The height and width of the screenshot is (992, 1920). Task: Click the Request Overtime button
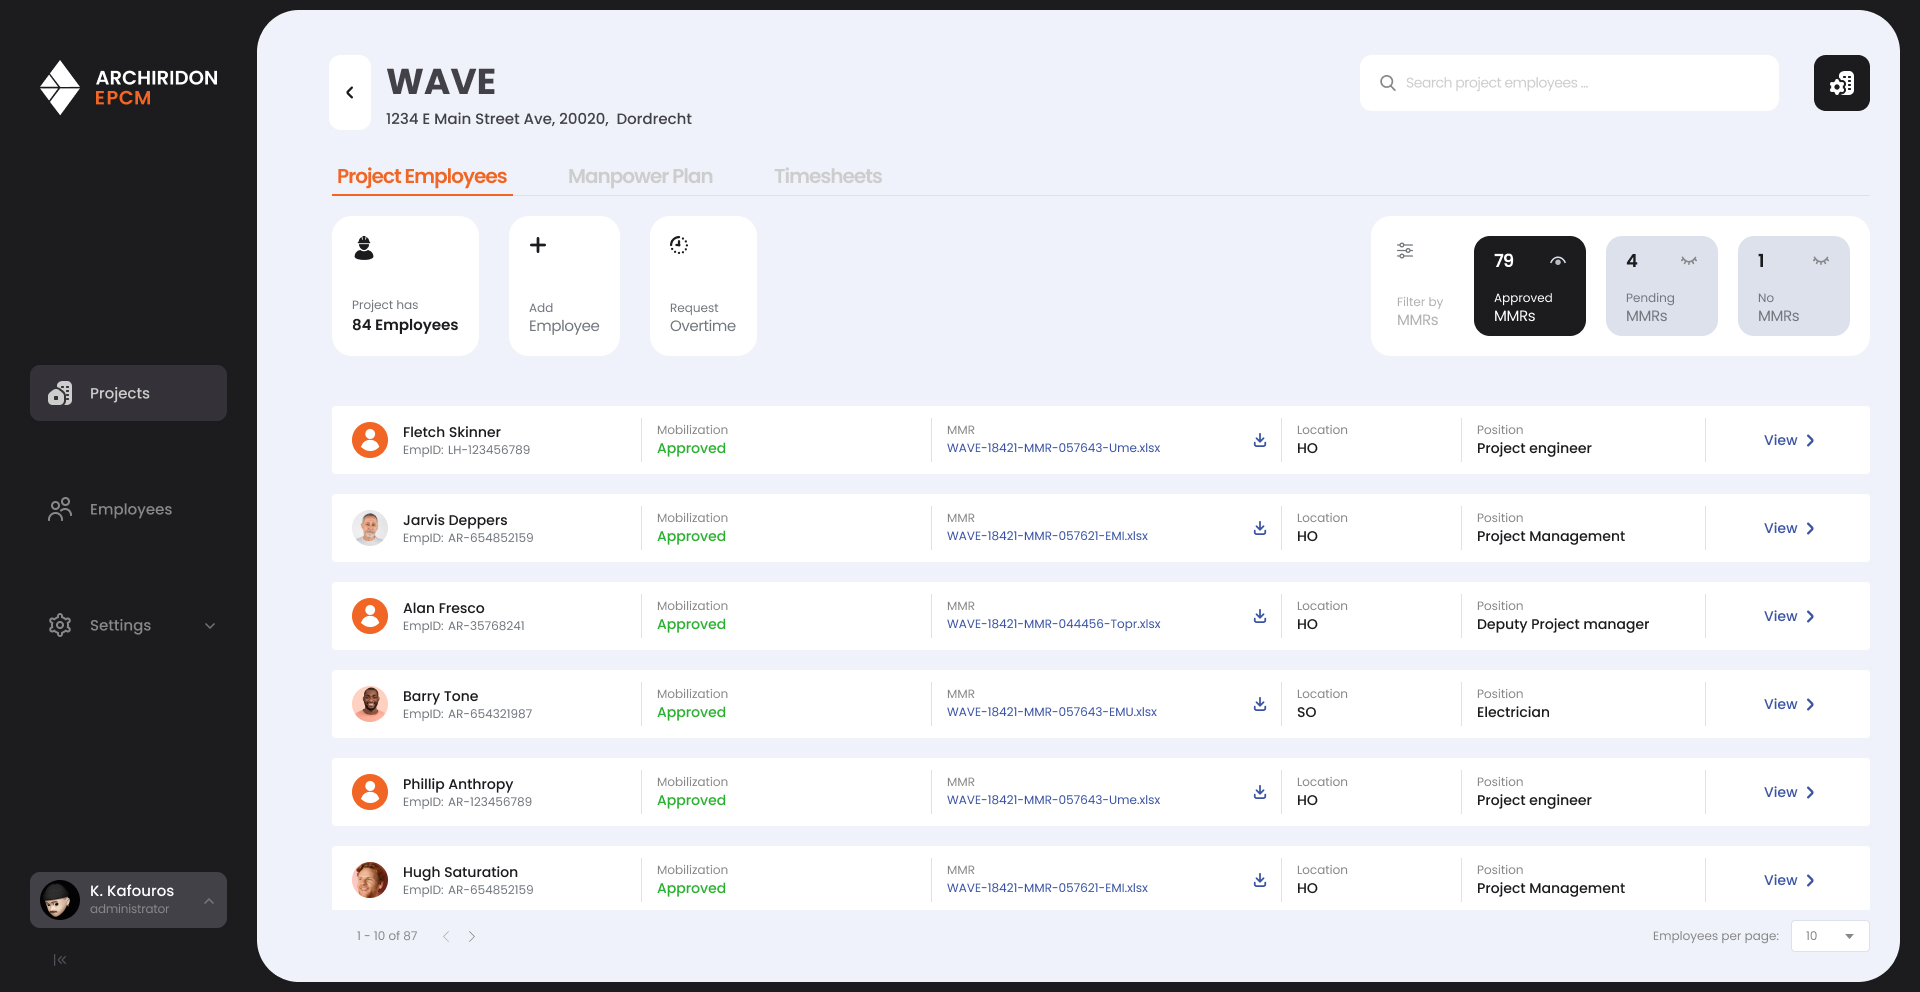[703, 286]
